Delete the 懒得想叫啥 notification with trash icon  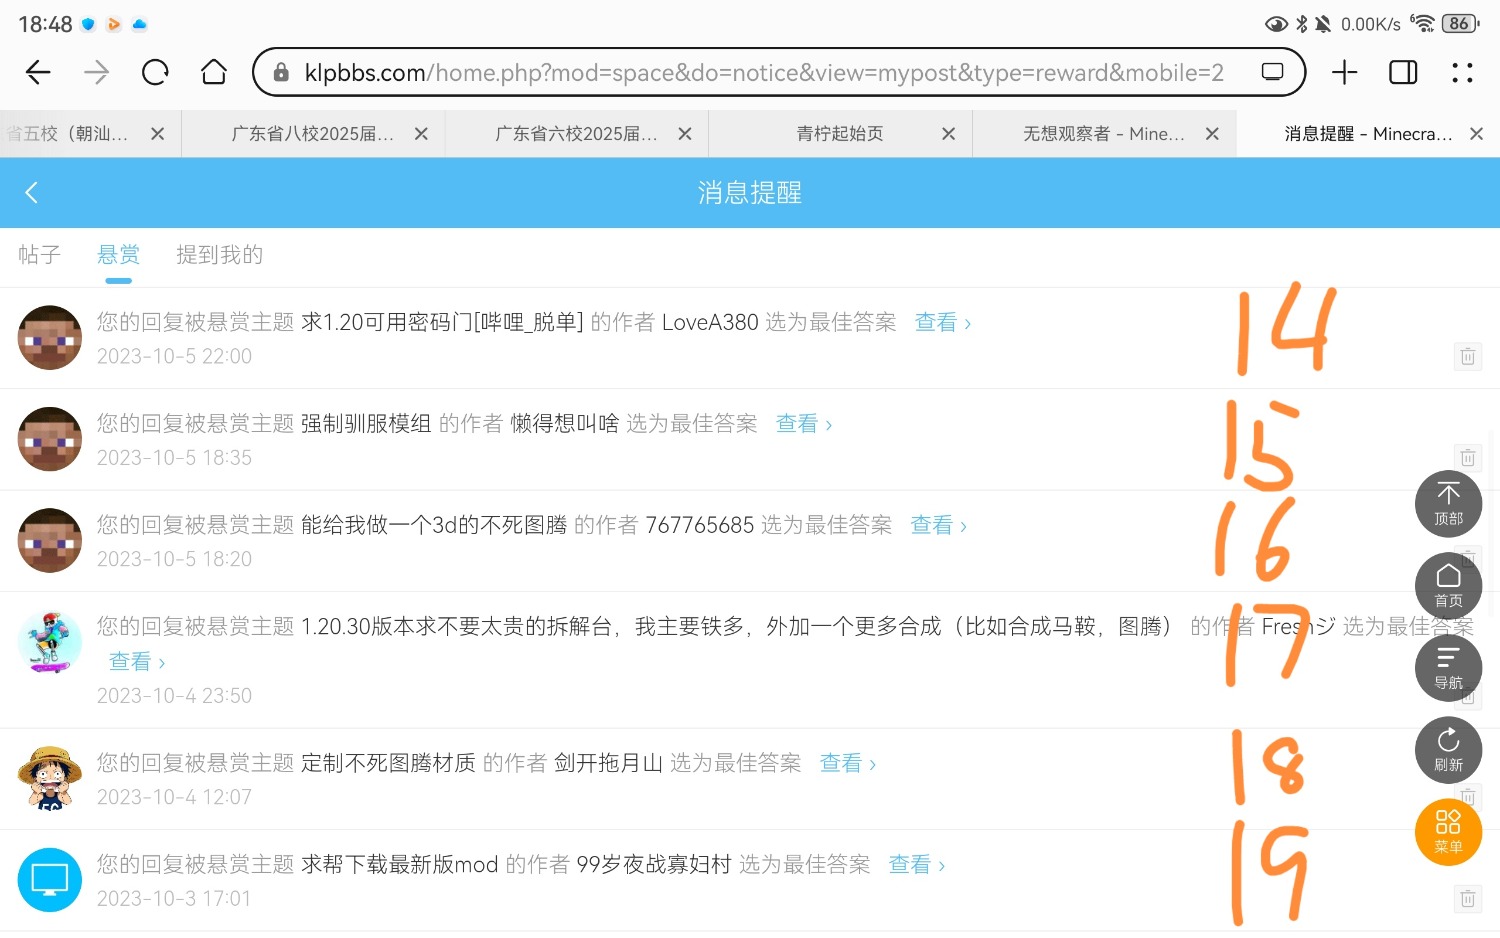pyautogui.click(x=1468, y=458)
